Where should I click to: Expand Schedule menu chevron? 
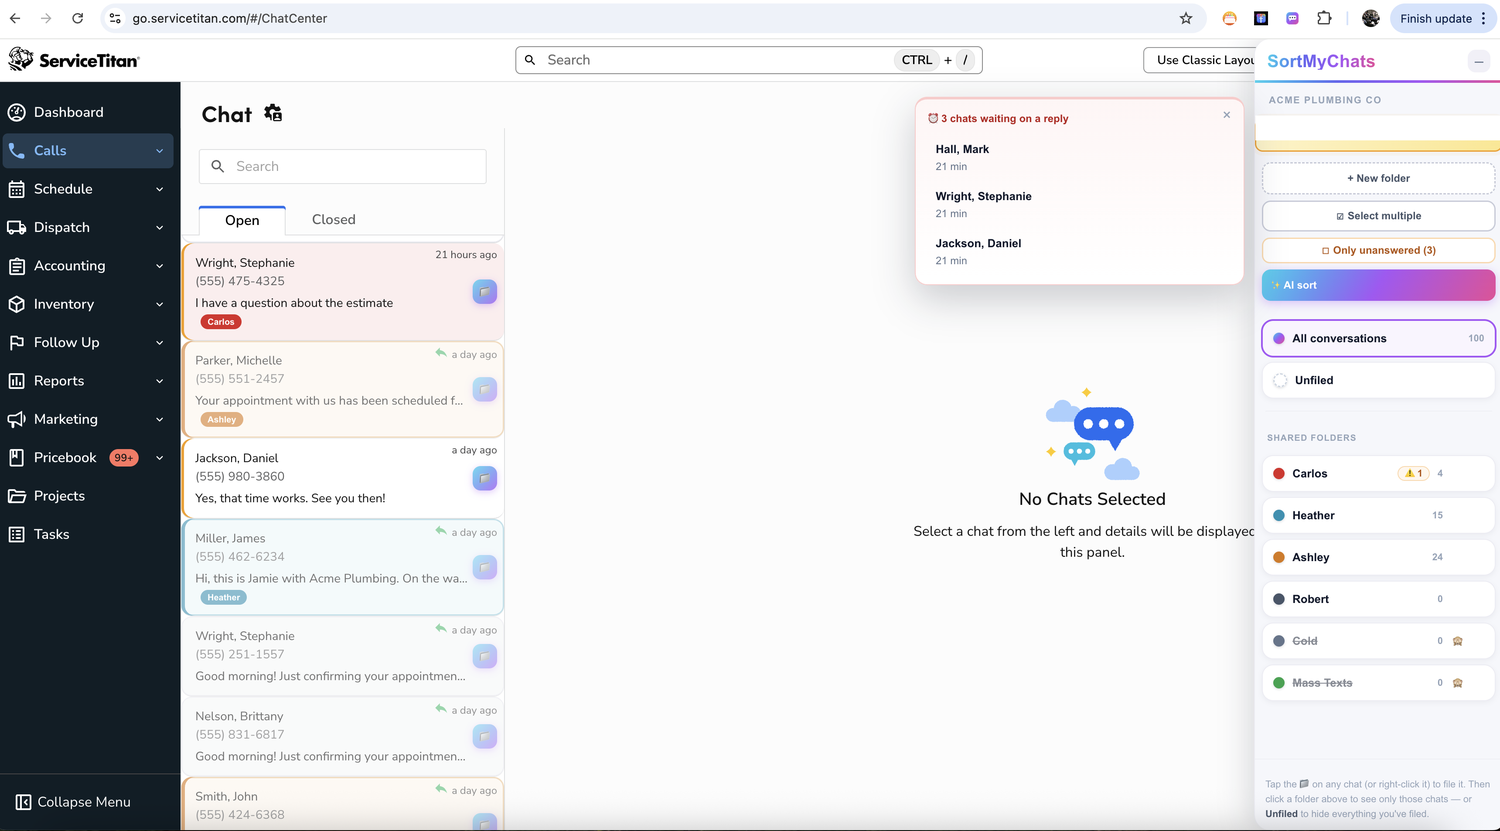coord(159,189)
